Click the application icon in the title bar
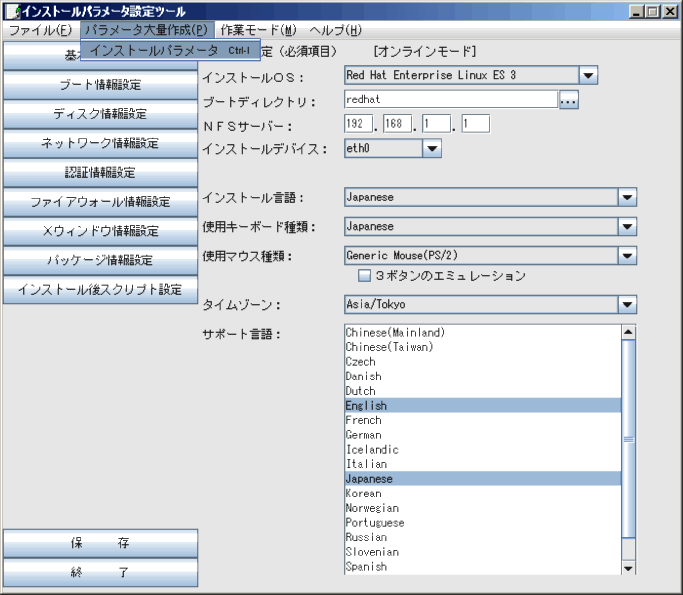Viewport: 683px width, 595px height. tap(12, 11)
